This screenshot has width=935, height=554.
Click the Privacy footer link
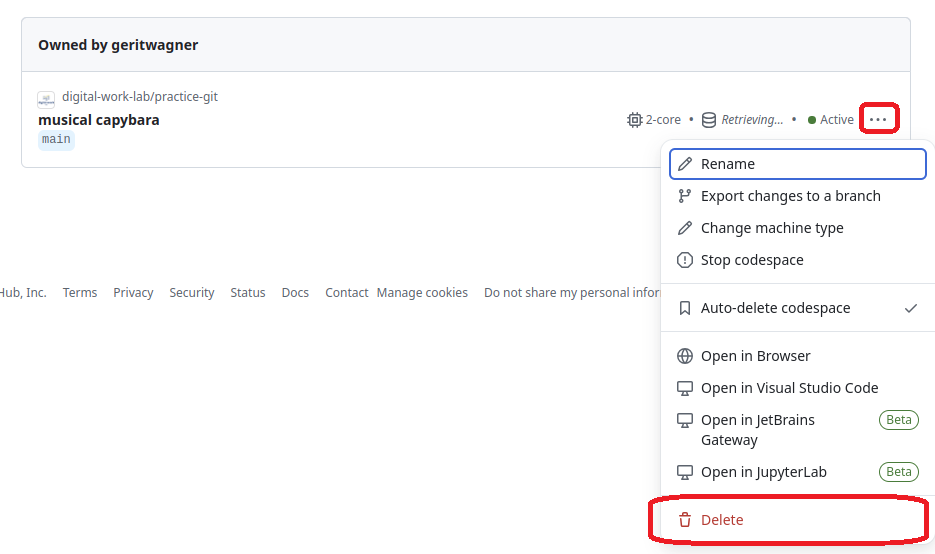[x=133, y=293]
